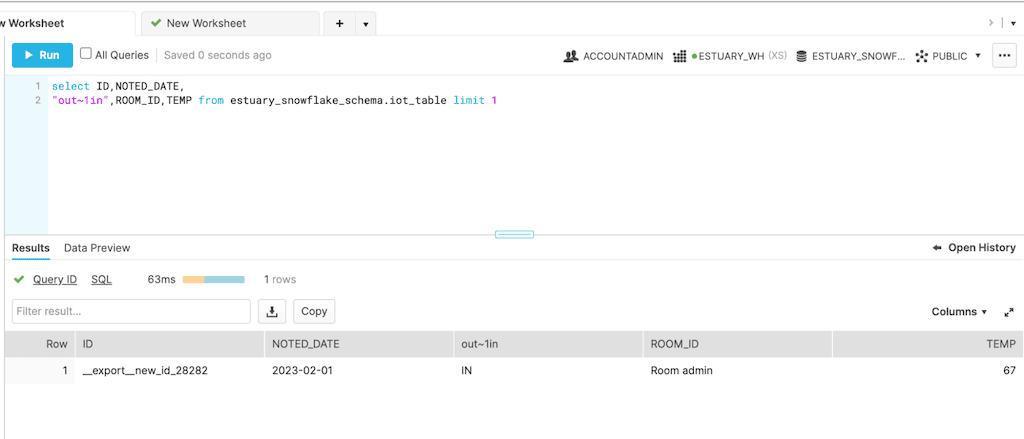Select the ESTUARY_WH warehouse icon
1024x439 pixels.
tap(679, 56)
